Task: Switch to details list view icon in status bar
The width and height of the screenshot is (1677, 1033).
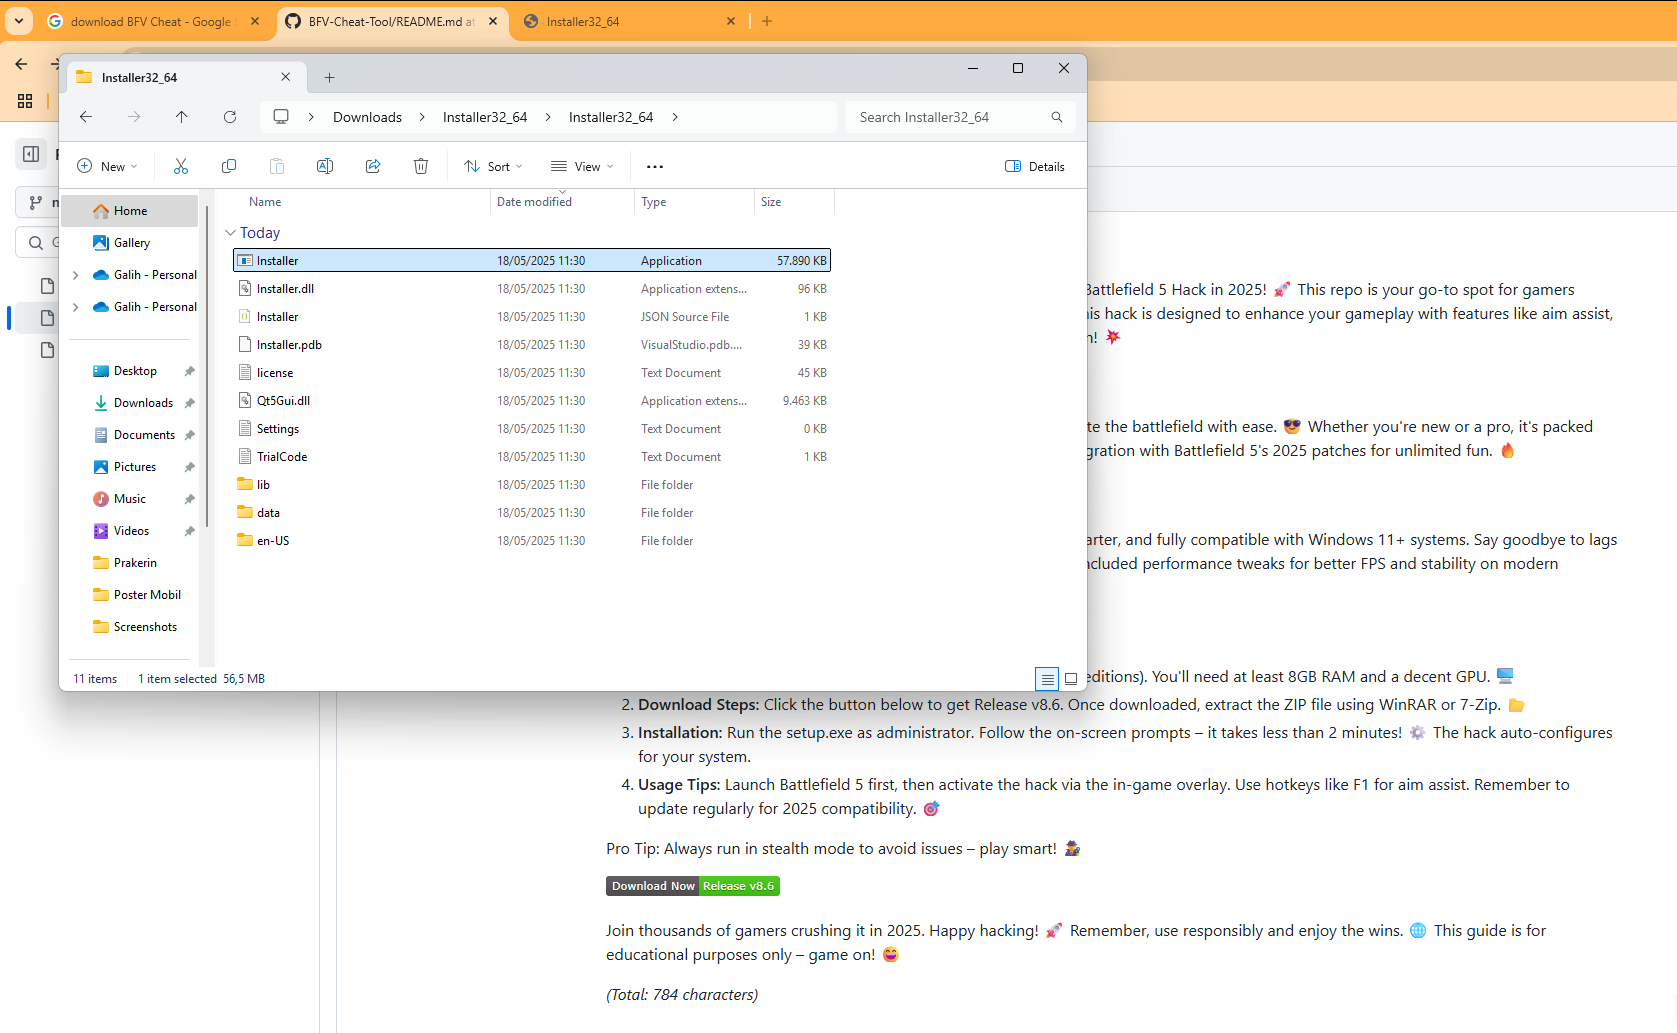Action: click(1047, 679)
